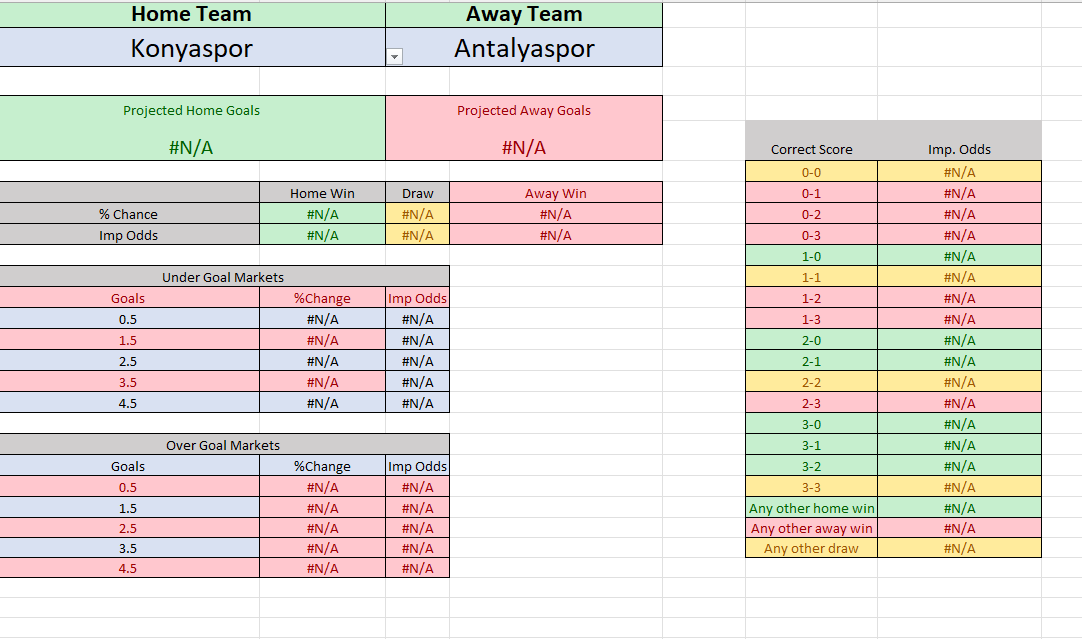Select the 3-3 correct score cell
The width and height of the screenshot is (1082, 639).
click(x=811, y=487)
